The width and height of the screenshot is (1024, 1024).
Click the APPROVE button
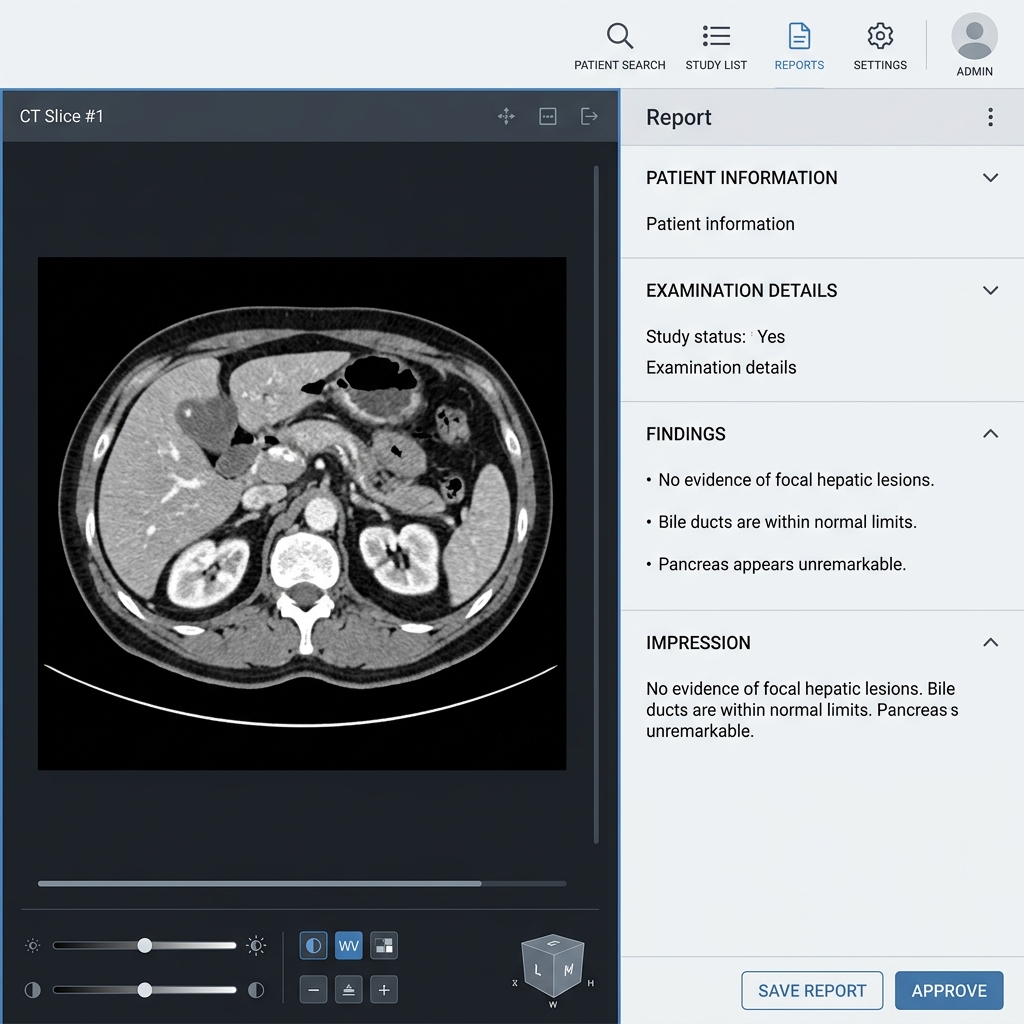[x=949, y=990]
